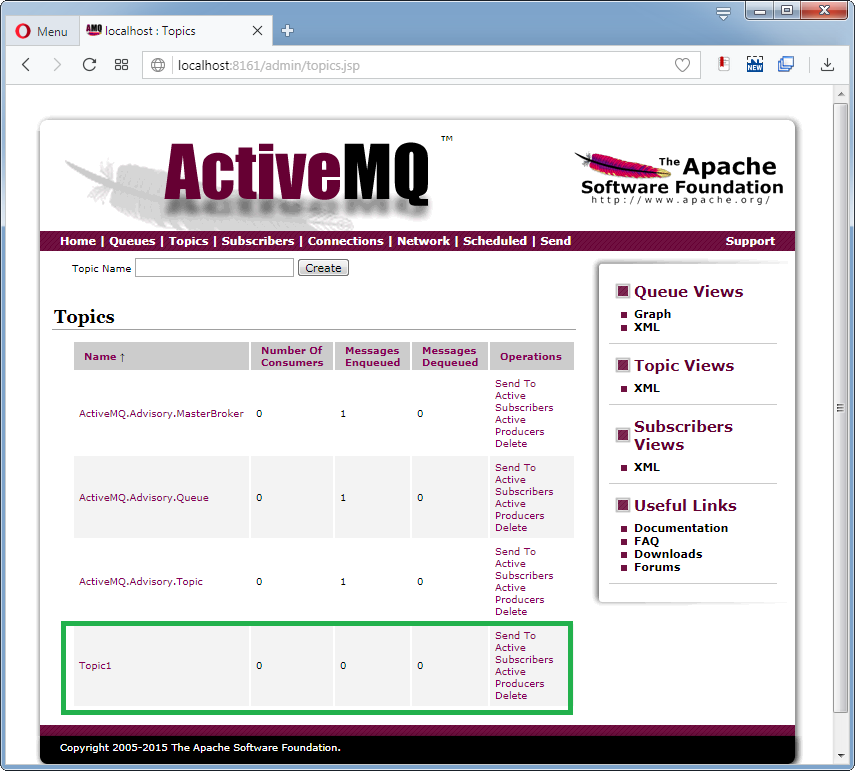855x771 pixels.
Task: View the Connections page
Action: coord(346,241)
